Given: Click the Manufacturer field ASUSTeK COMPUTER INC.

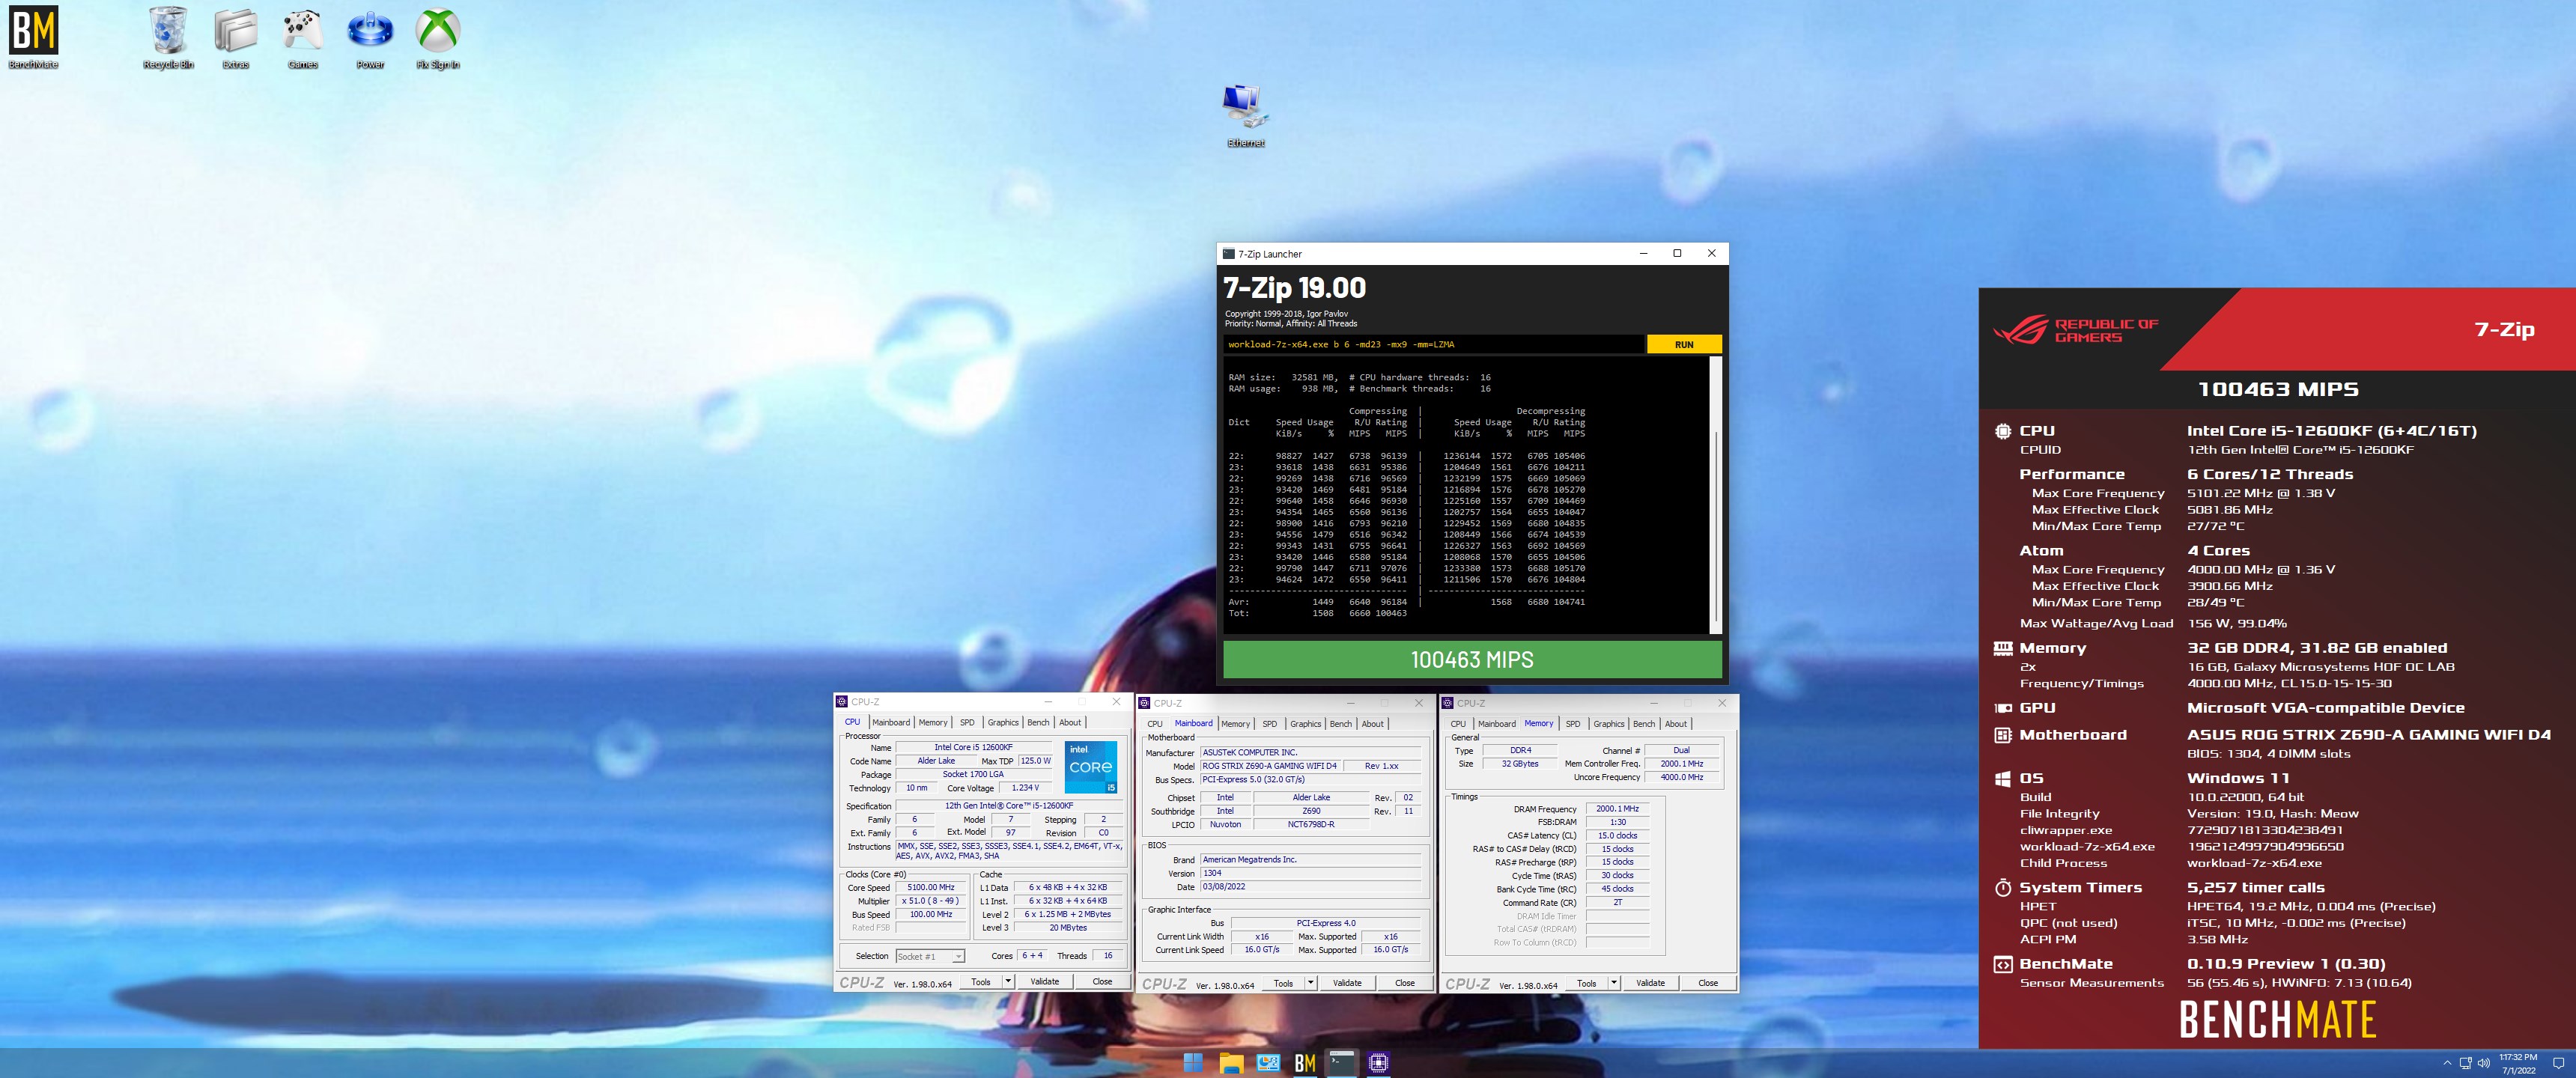Looking at the screenshot, I should (1311, 752).
